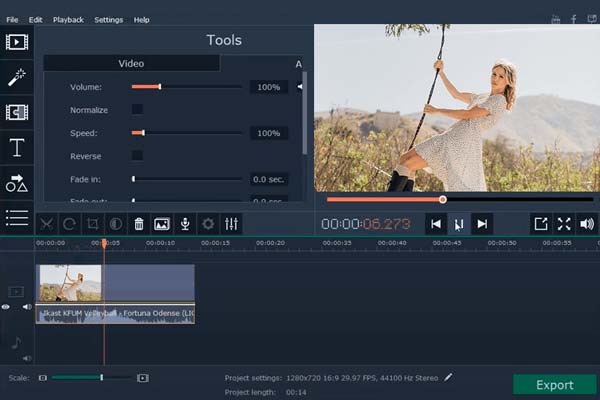600x400 pixels.
Task: Adjust the Fade in slider
Action: 186,179
